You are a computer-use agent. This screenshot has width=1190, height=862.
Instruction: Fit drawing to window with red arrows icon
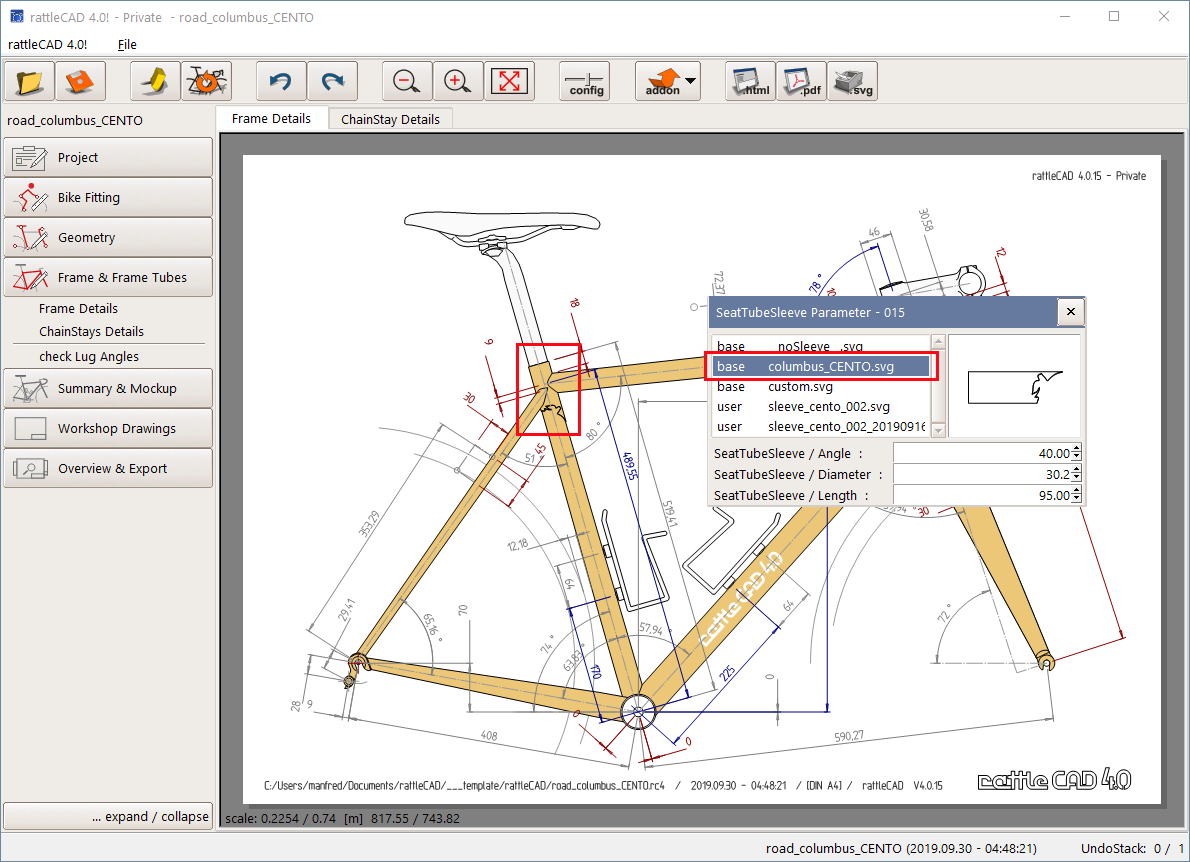click(509, 81)
